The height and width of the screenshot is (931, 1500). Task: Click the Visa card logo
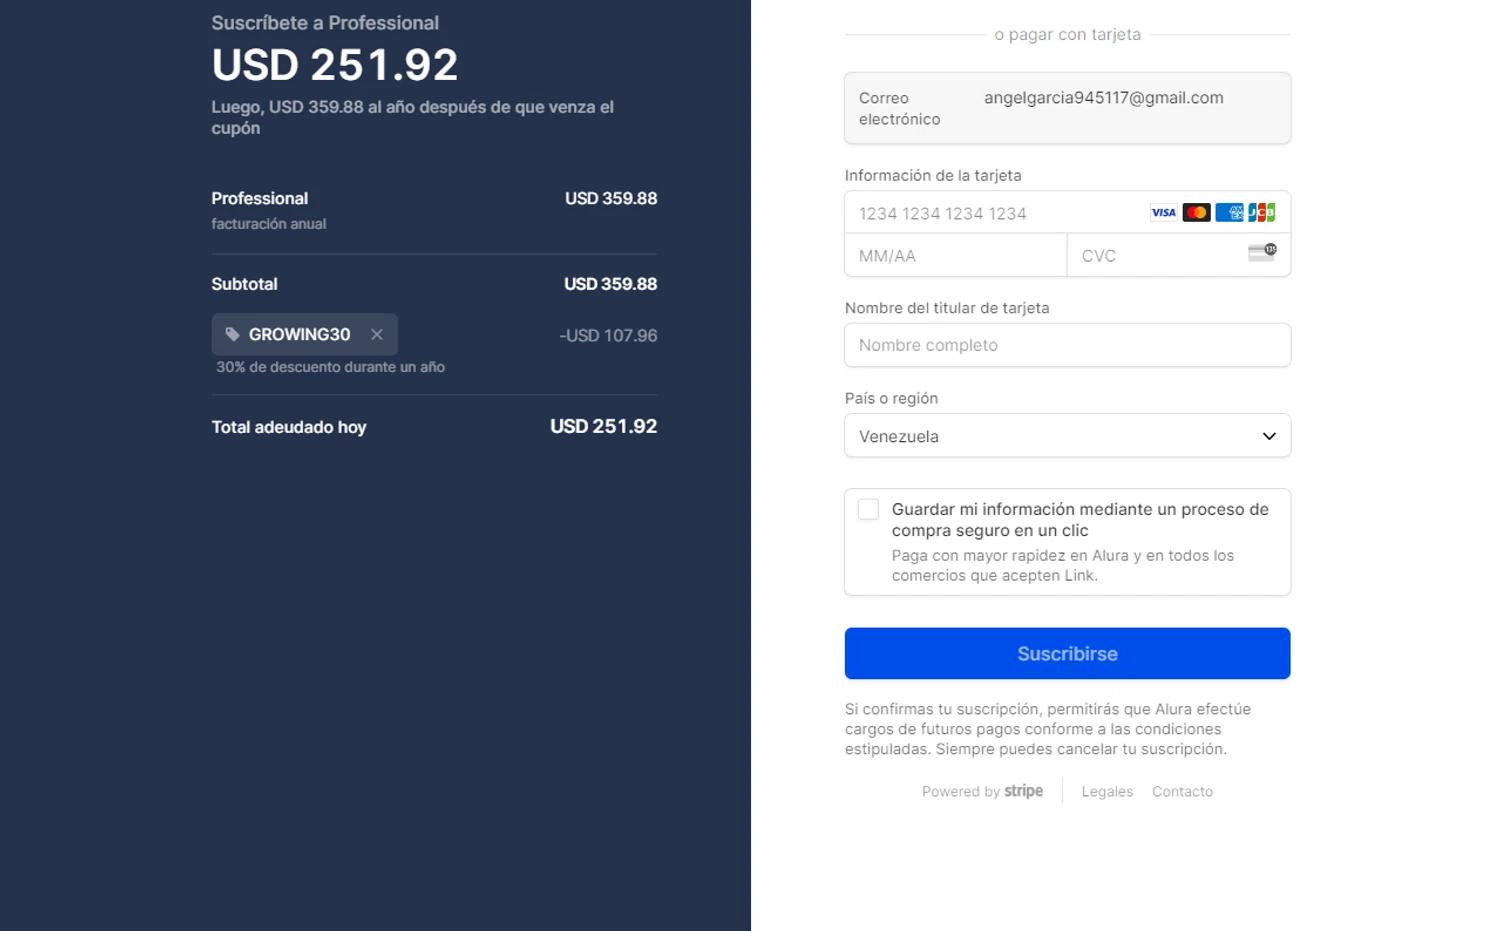coord(1163,212)
